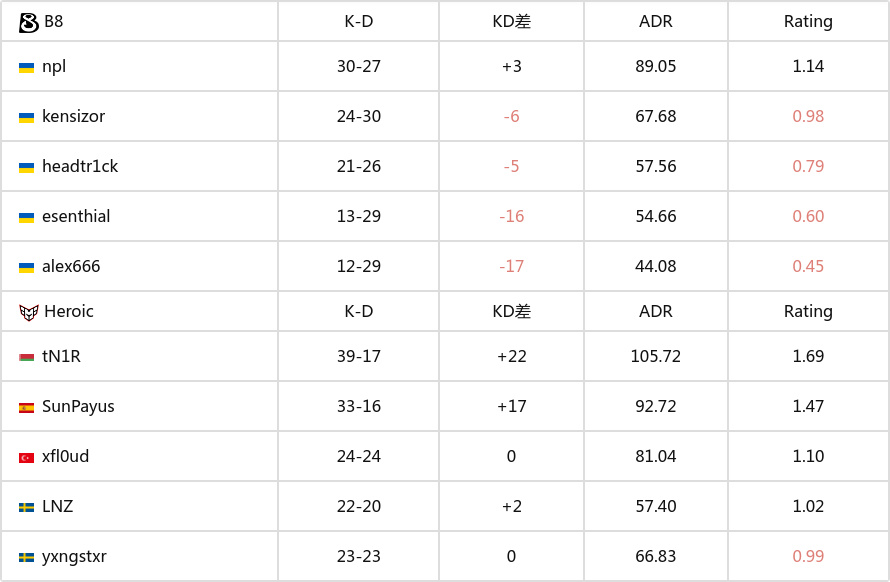
Task: Select alex666's red 0.45 rating
Action: [x=808, y=266]
